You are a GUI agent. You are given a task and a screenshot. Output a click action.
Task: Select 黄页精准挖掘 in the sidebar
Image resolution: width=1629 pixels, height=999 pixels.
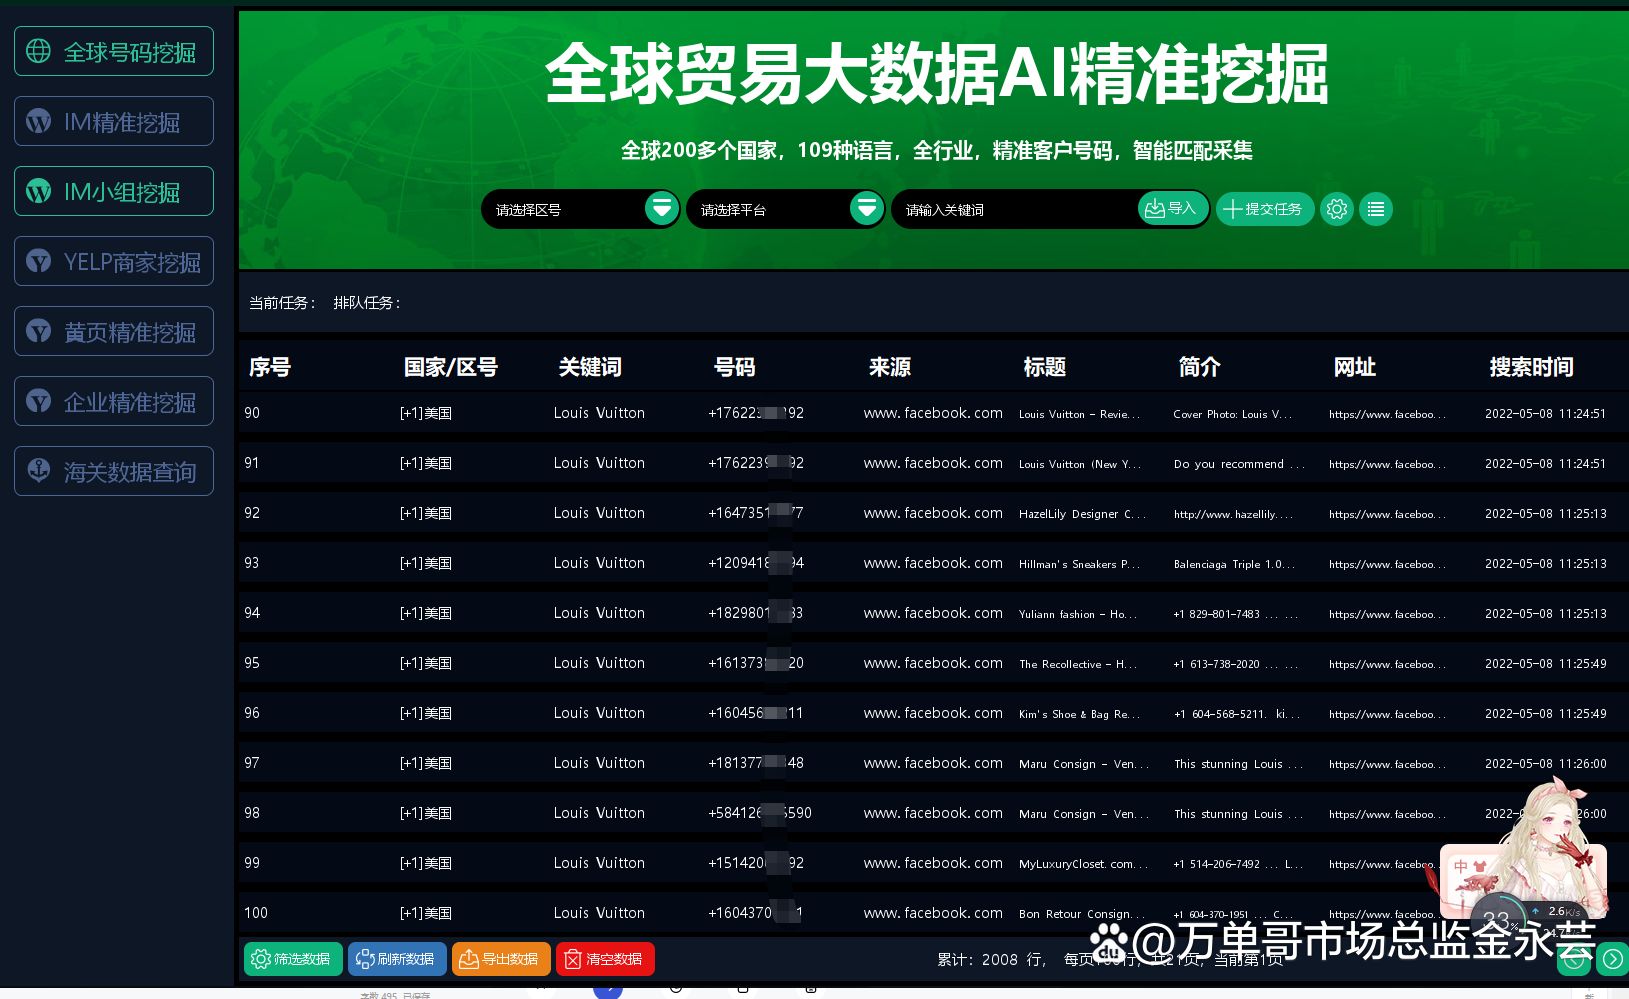pos(114,331)
